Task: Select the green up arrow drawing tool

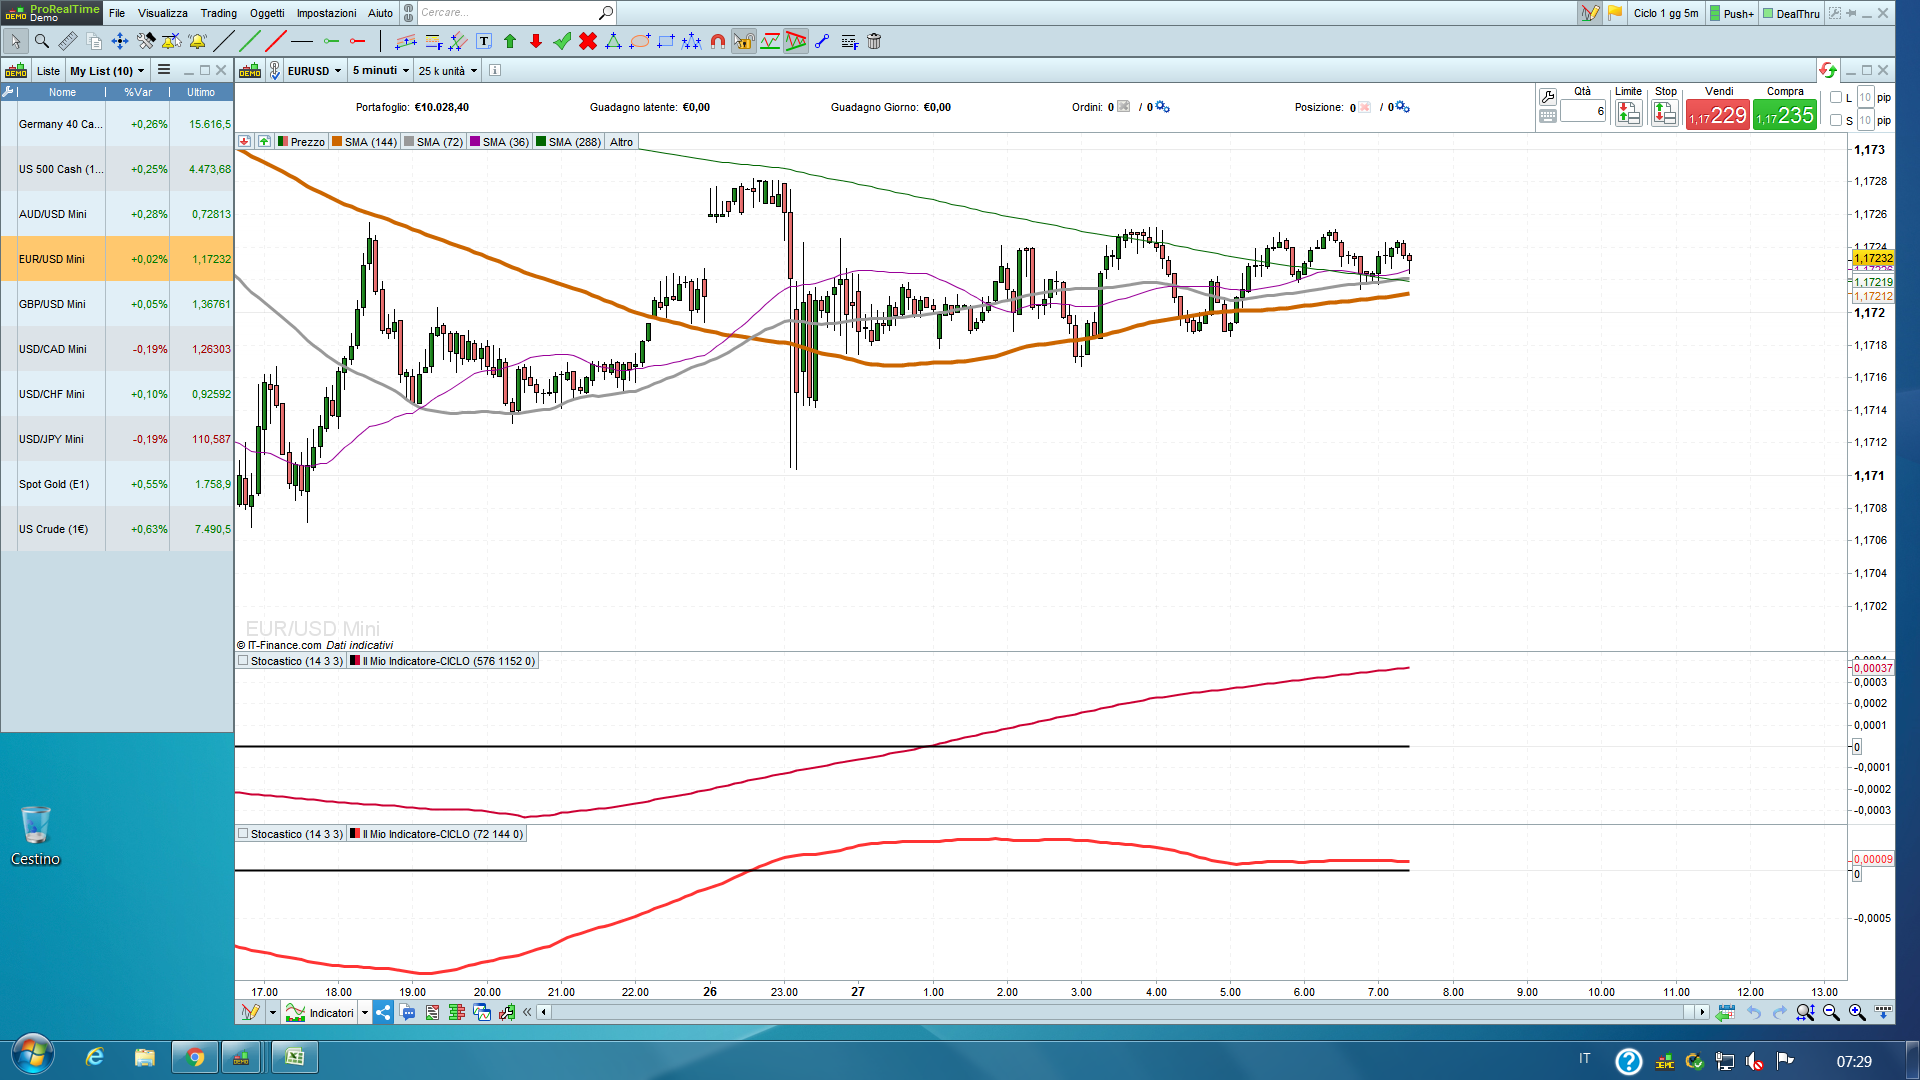Action: click(510, 41)
